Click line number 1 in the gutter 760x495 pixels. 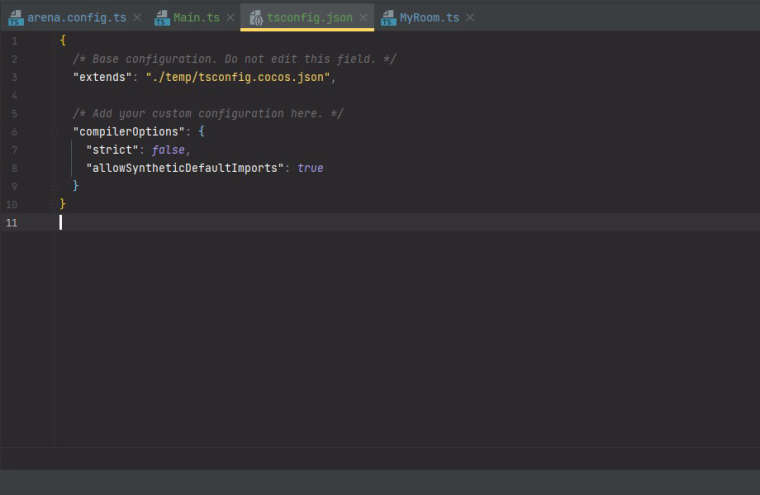(14, 41)
